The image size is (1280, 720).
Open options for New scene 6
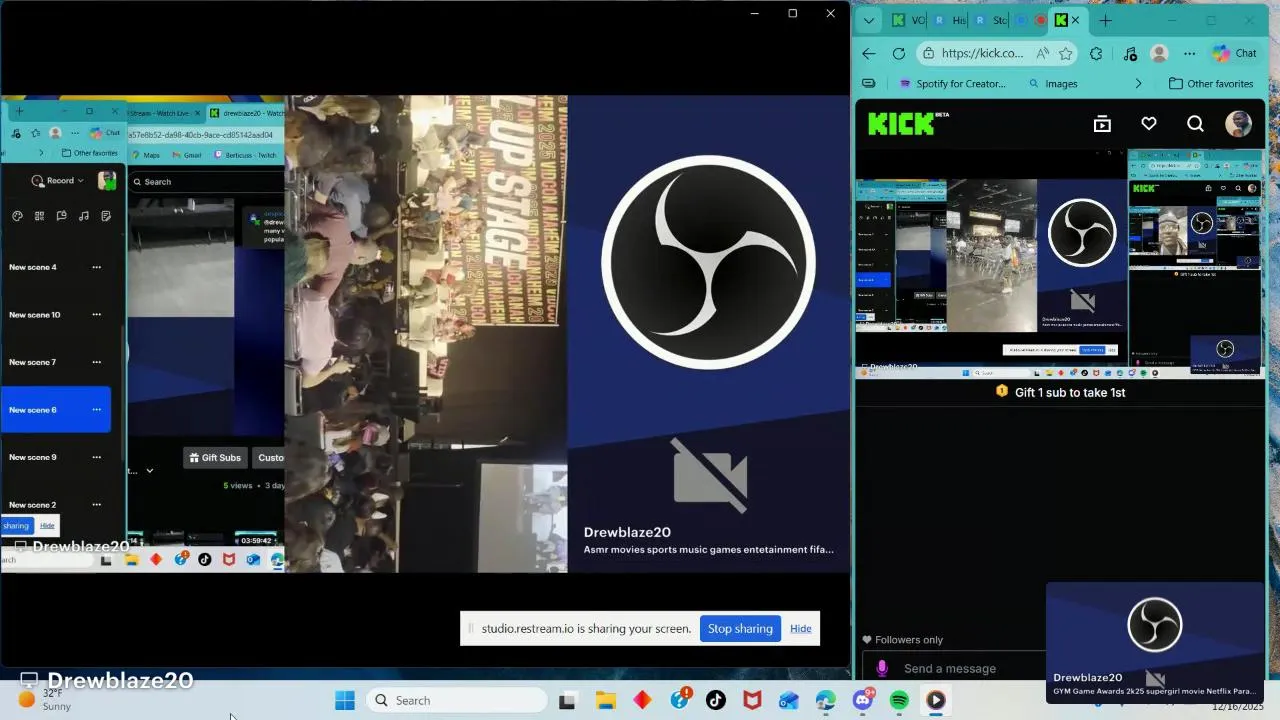(x=96, y=410)
